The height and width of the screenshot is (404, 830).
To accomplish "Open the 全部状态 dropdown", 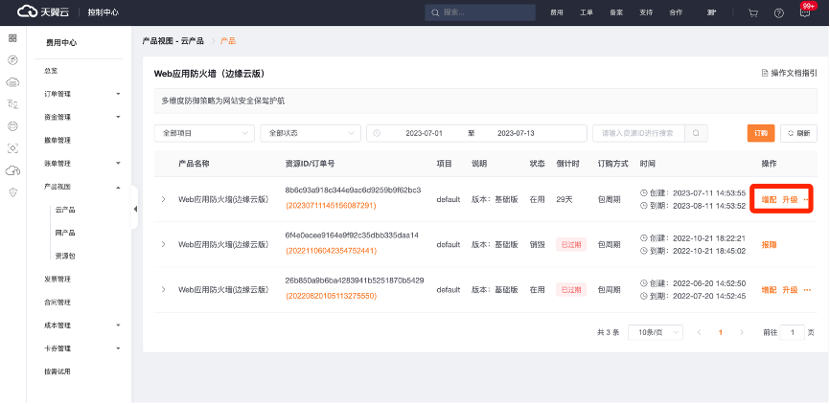I will [311, 133].
